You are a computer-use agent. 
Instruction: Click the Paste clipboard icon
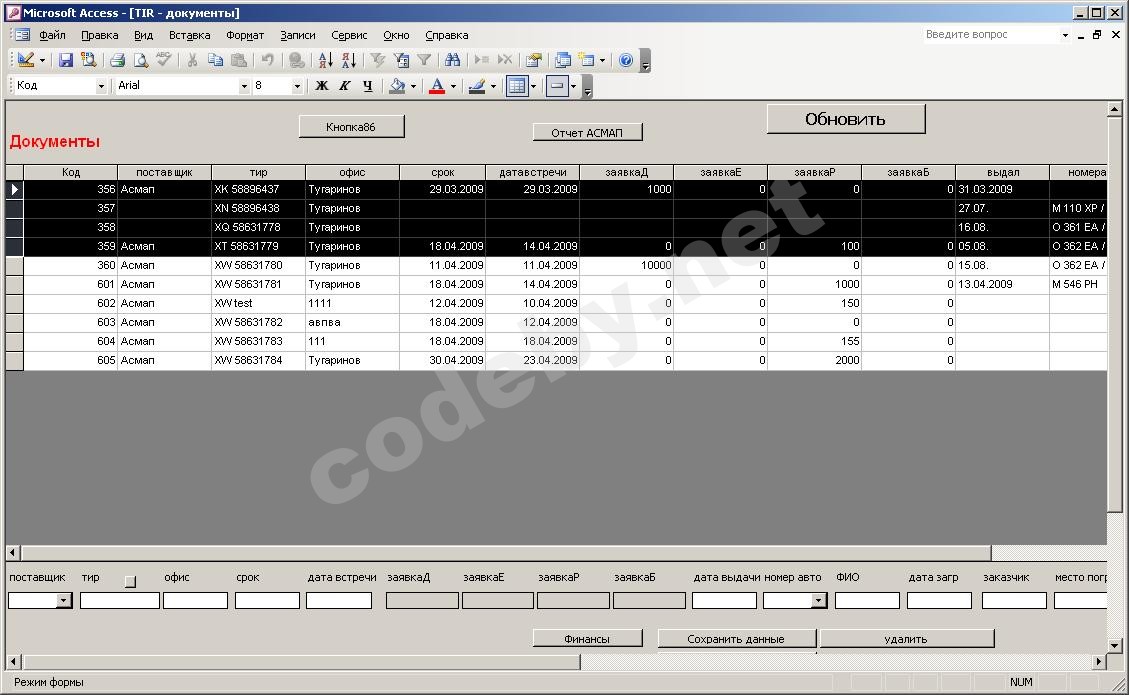(x=238, y=60)
